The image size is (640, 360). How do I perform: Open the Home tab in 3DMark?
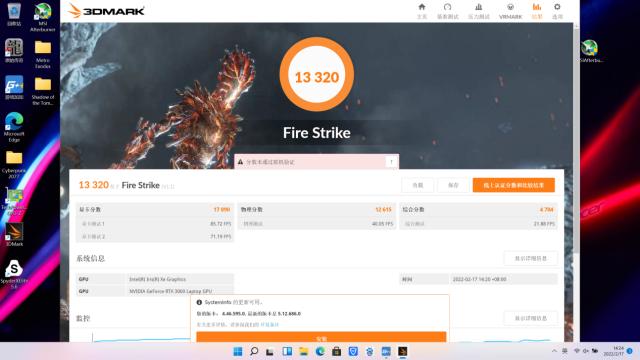pos(422,11)
